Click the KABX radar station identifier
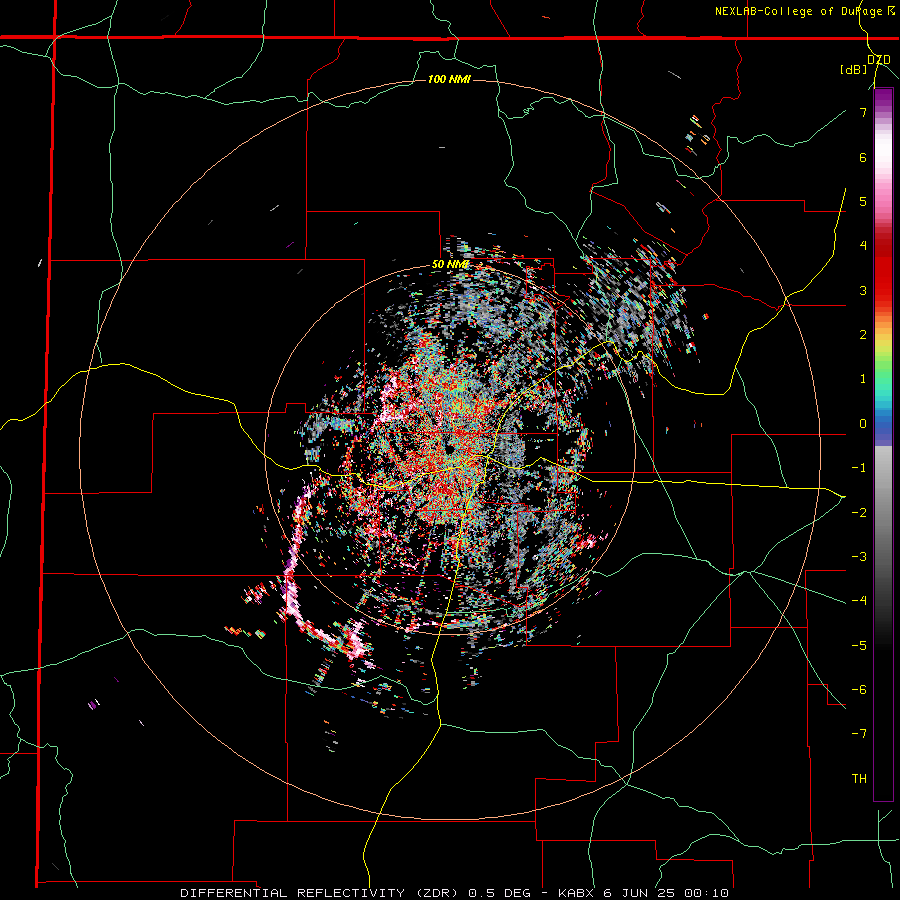 576,893
